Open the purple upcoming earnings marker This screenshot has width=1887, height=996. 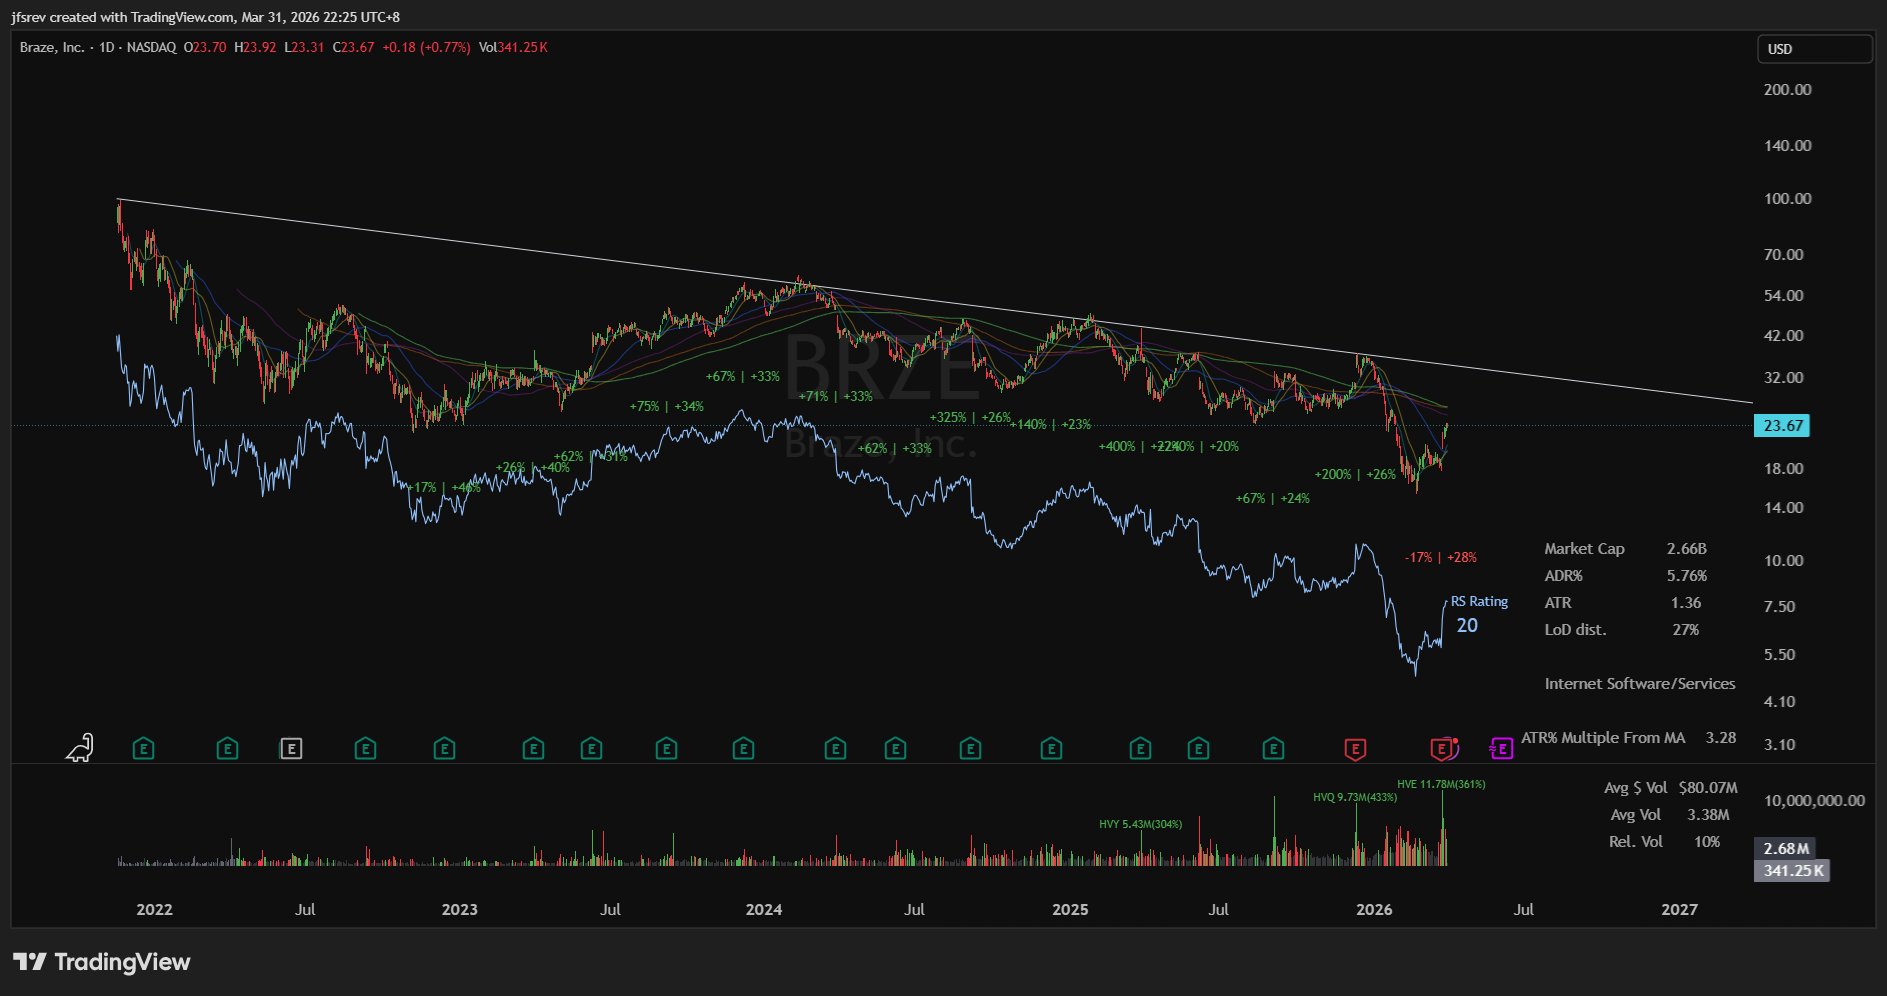pos(1501,748)
